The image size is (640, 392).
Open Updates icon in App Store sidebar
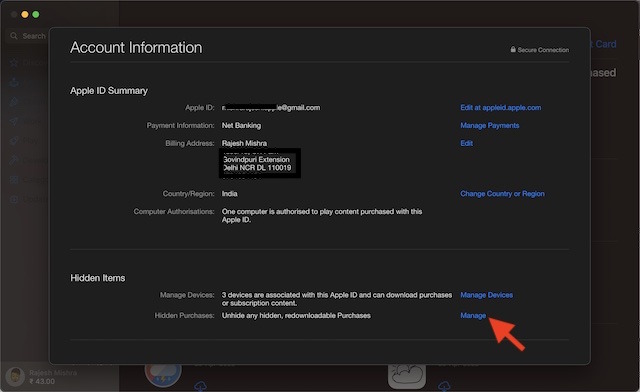14,199
